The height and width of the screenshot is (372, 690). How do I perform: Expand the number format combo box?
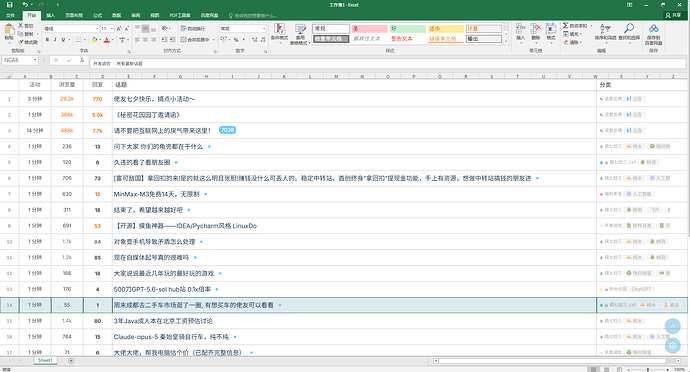click(264, 29)
